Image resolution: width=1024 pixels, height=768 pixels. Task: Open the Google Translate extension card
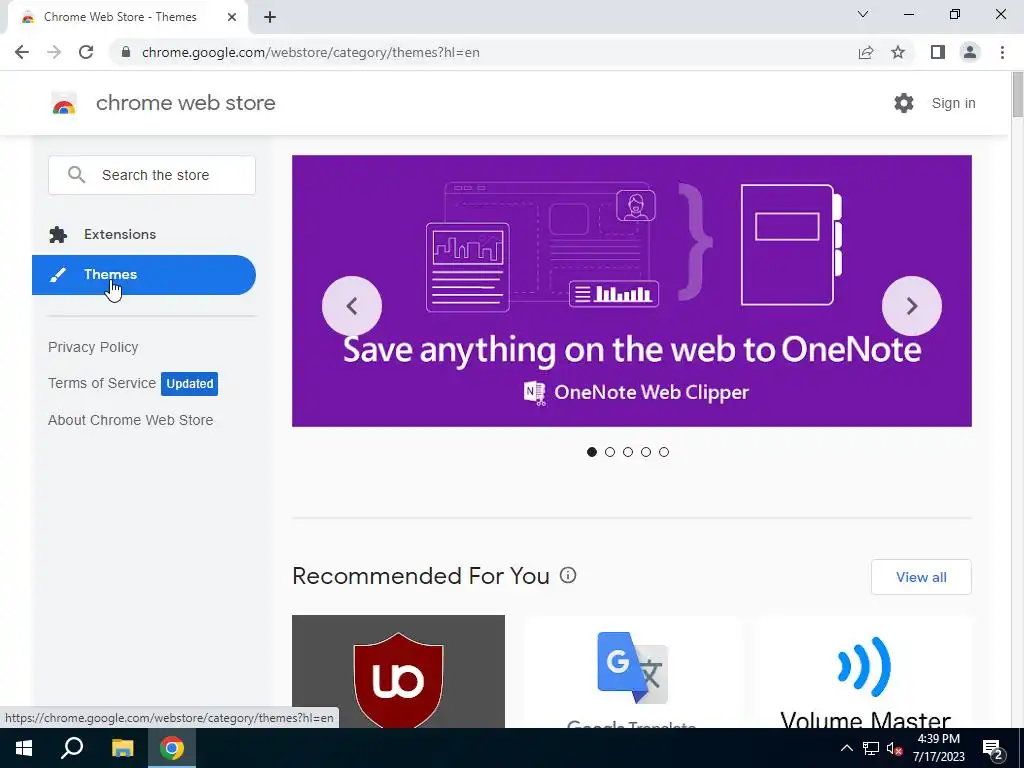[x=632, y=671]
